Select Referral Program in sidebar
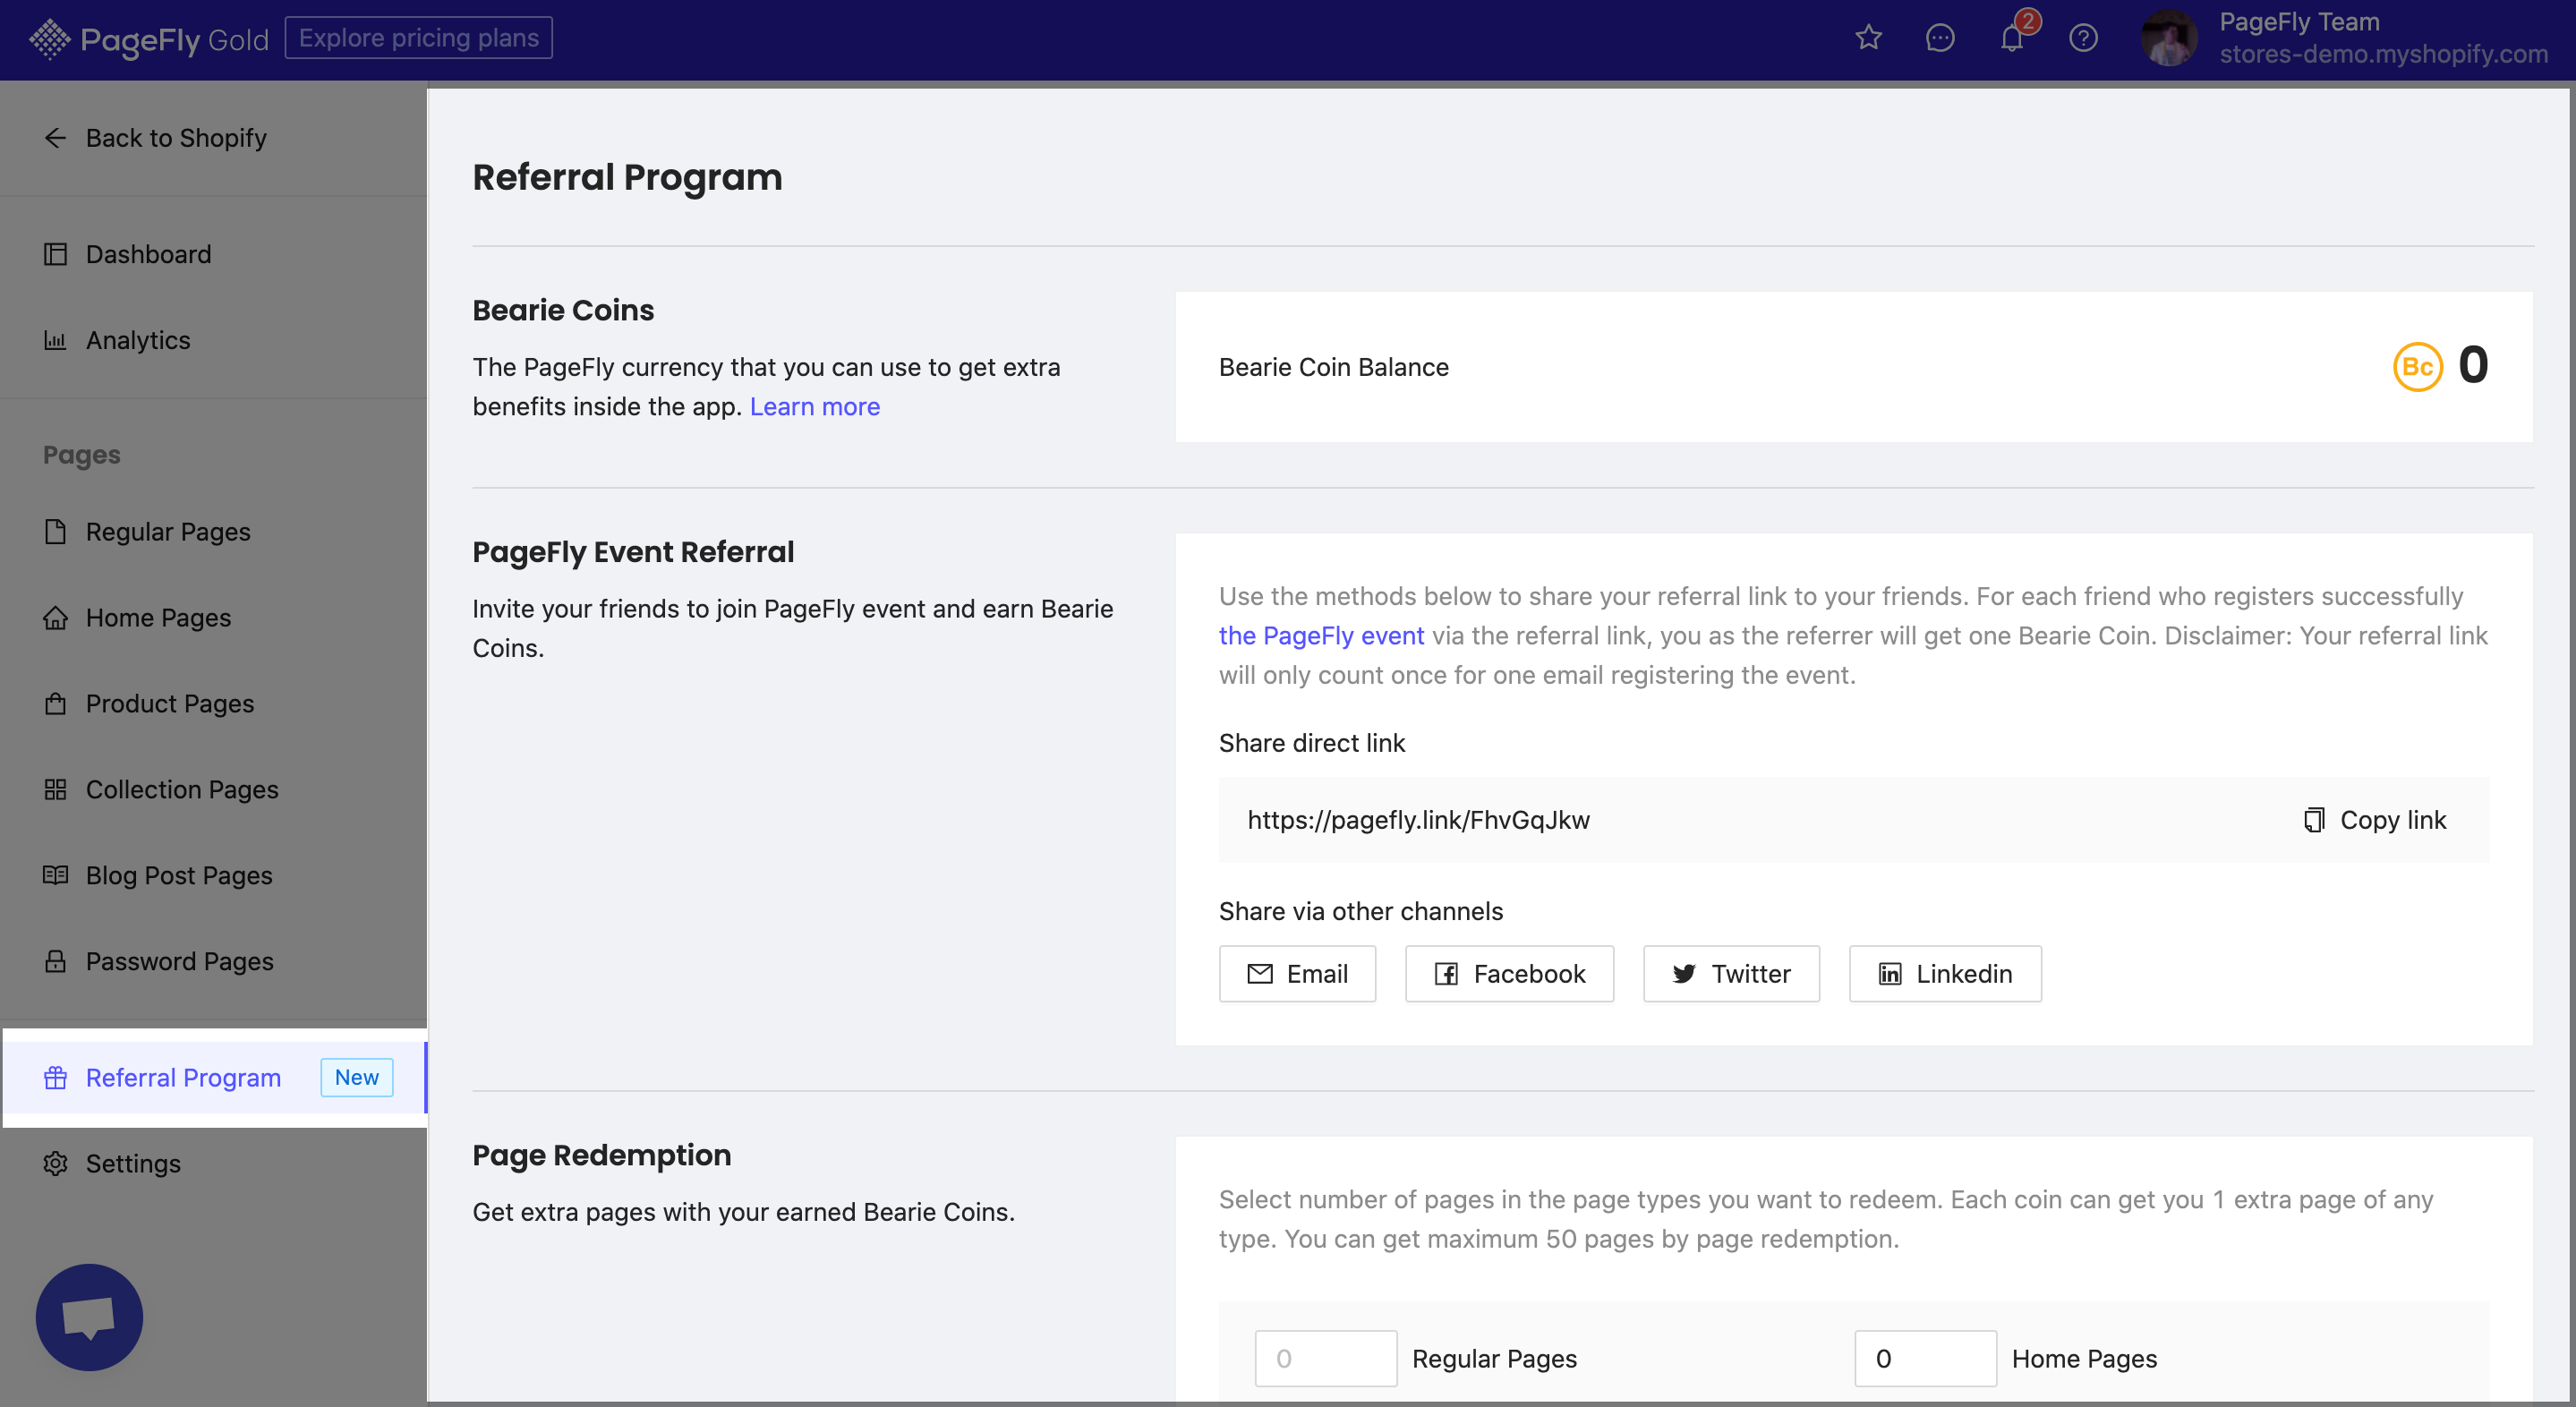 click(x=213, y=1078)
